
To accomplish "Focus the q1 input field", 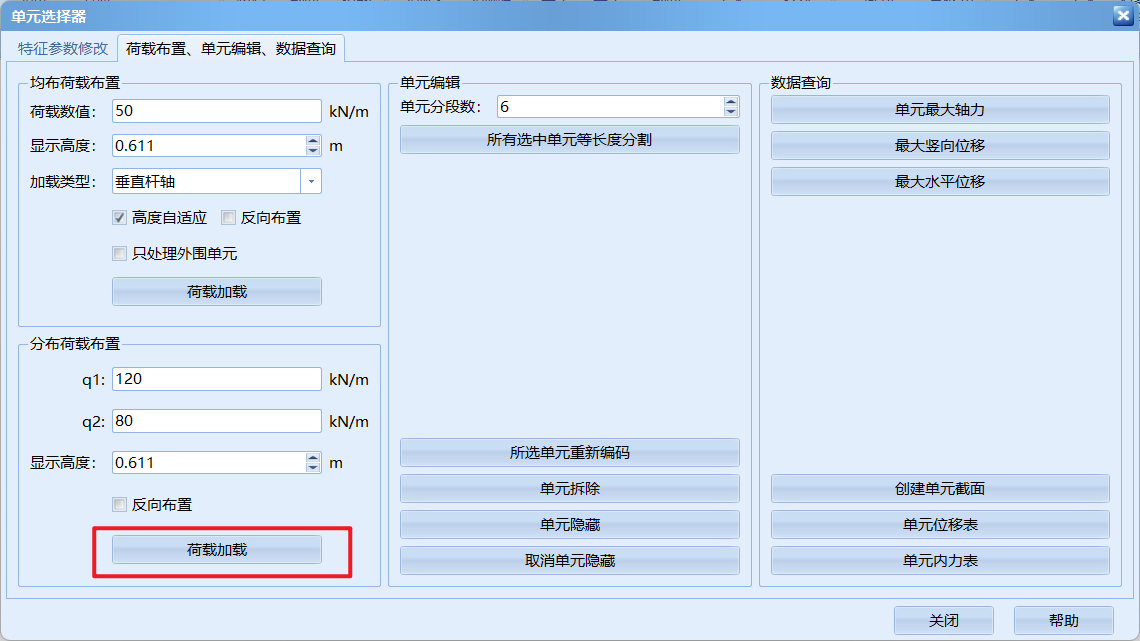I will [x=216, y=379].
